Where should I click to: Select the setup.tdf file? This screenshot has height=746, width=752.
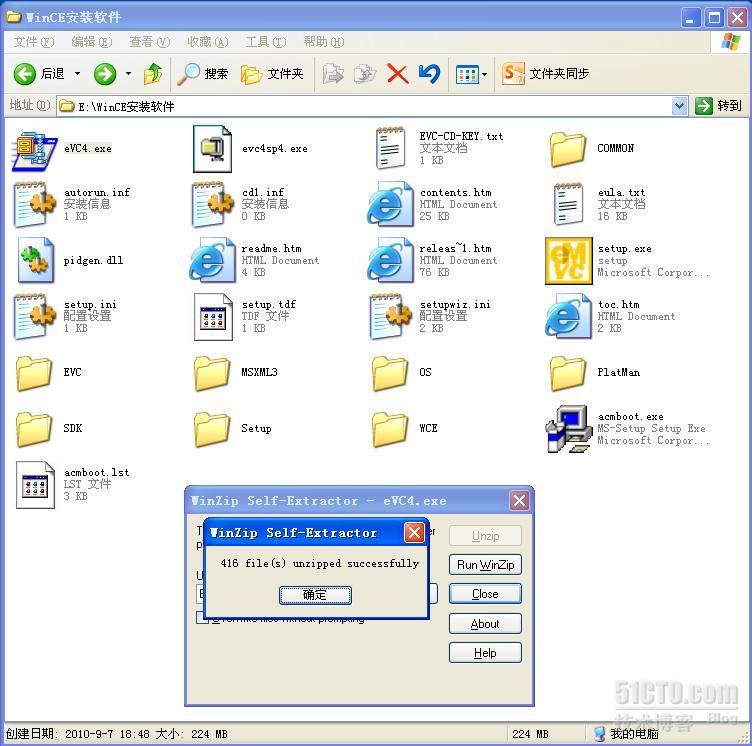point(213,317)
